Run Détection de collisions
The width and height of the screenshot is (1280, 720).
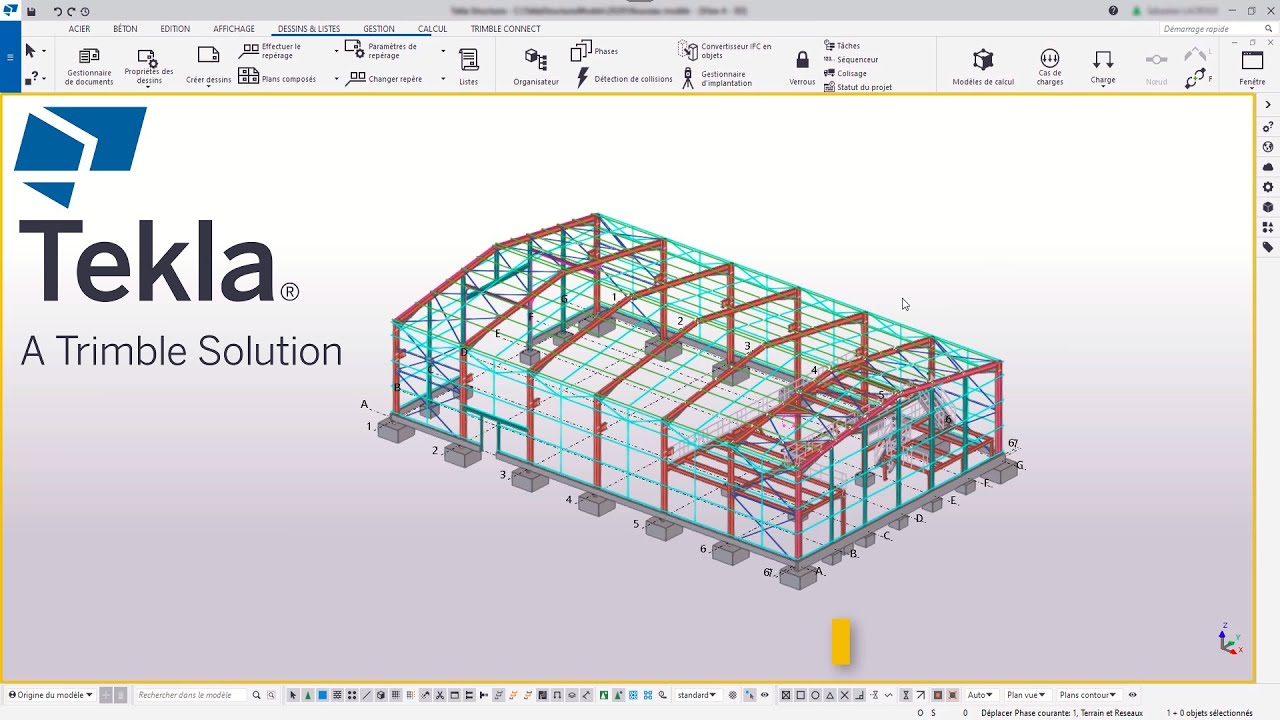(x=624, y=78)
